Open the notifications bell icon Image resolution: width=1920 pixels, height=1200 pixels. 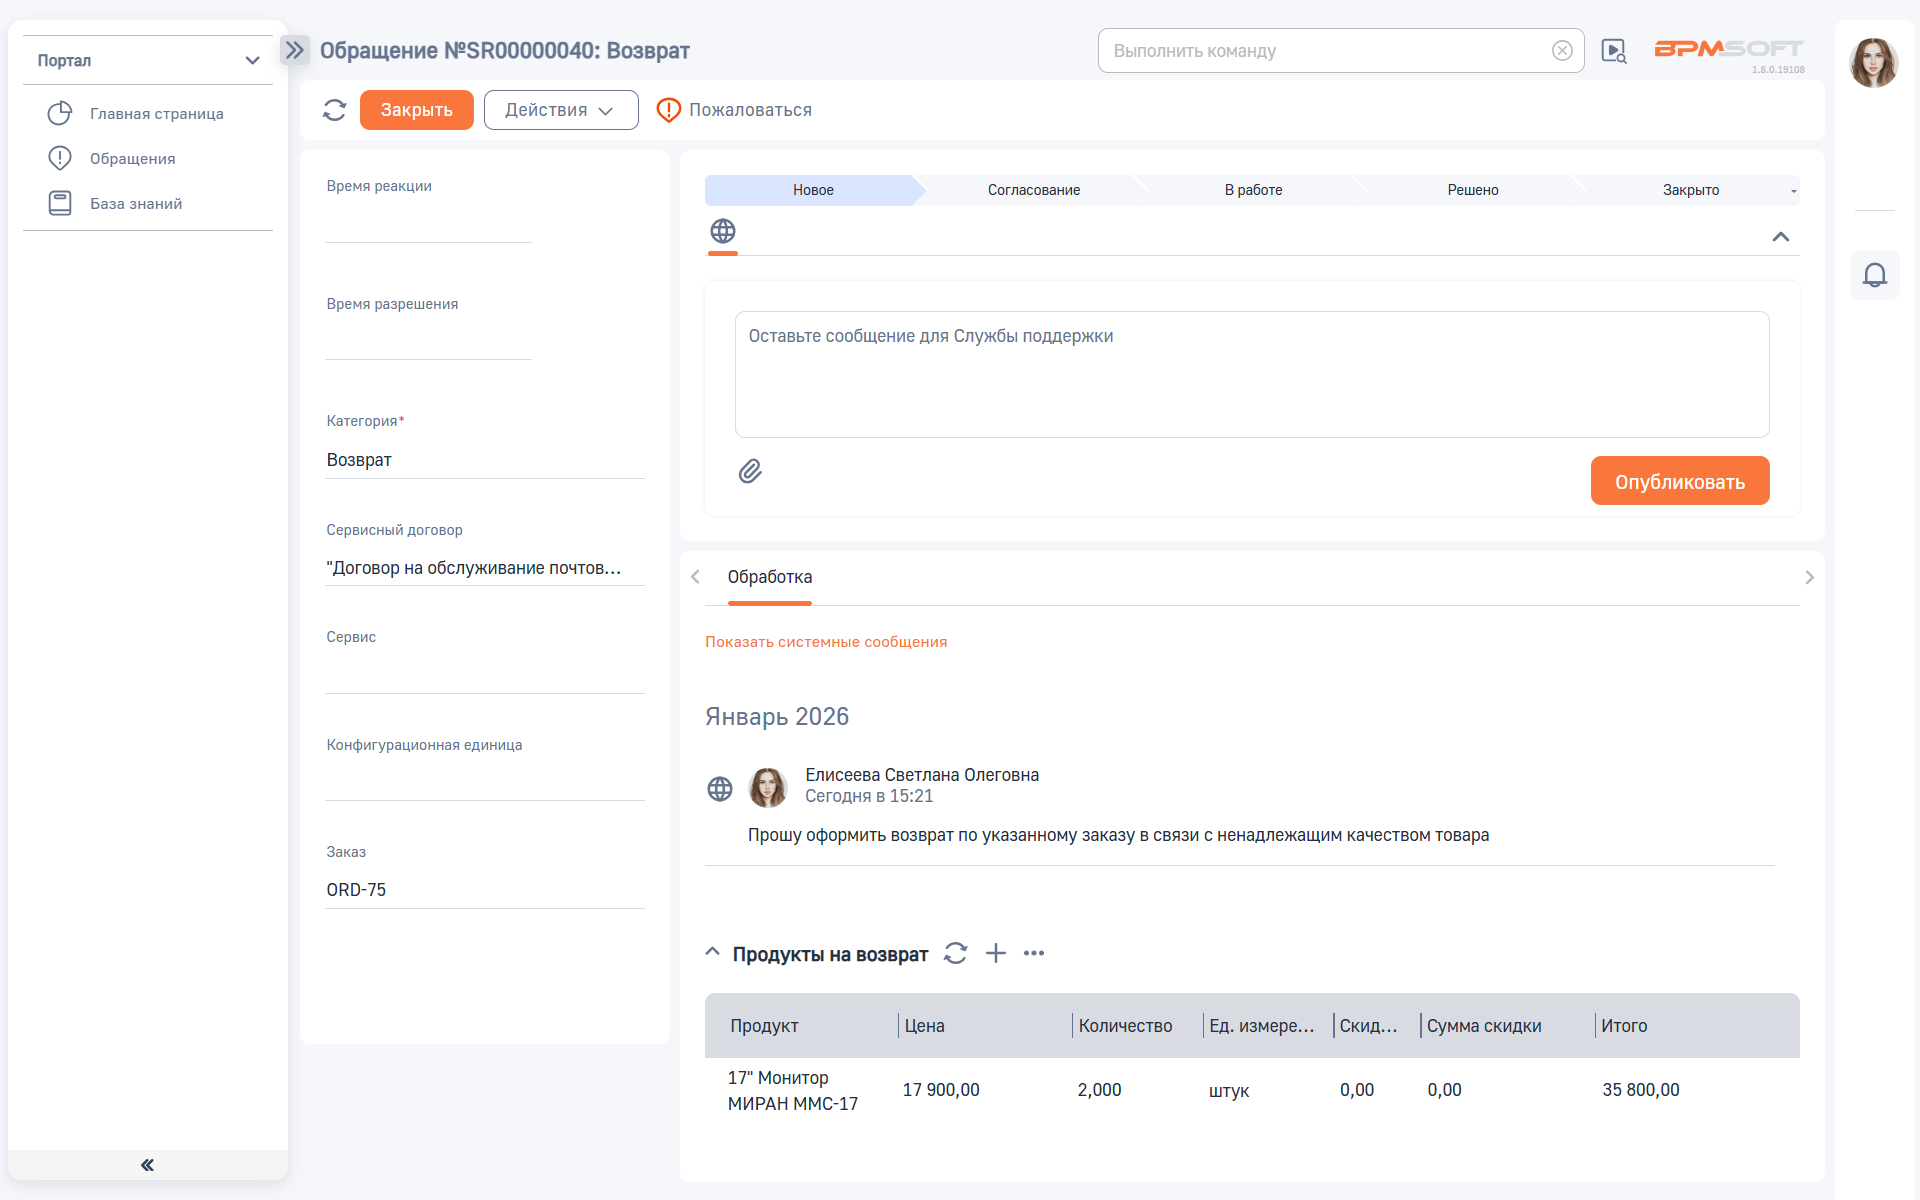pos(1875,275)
